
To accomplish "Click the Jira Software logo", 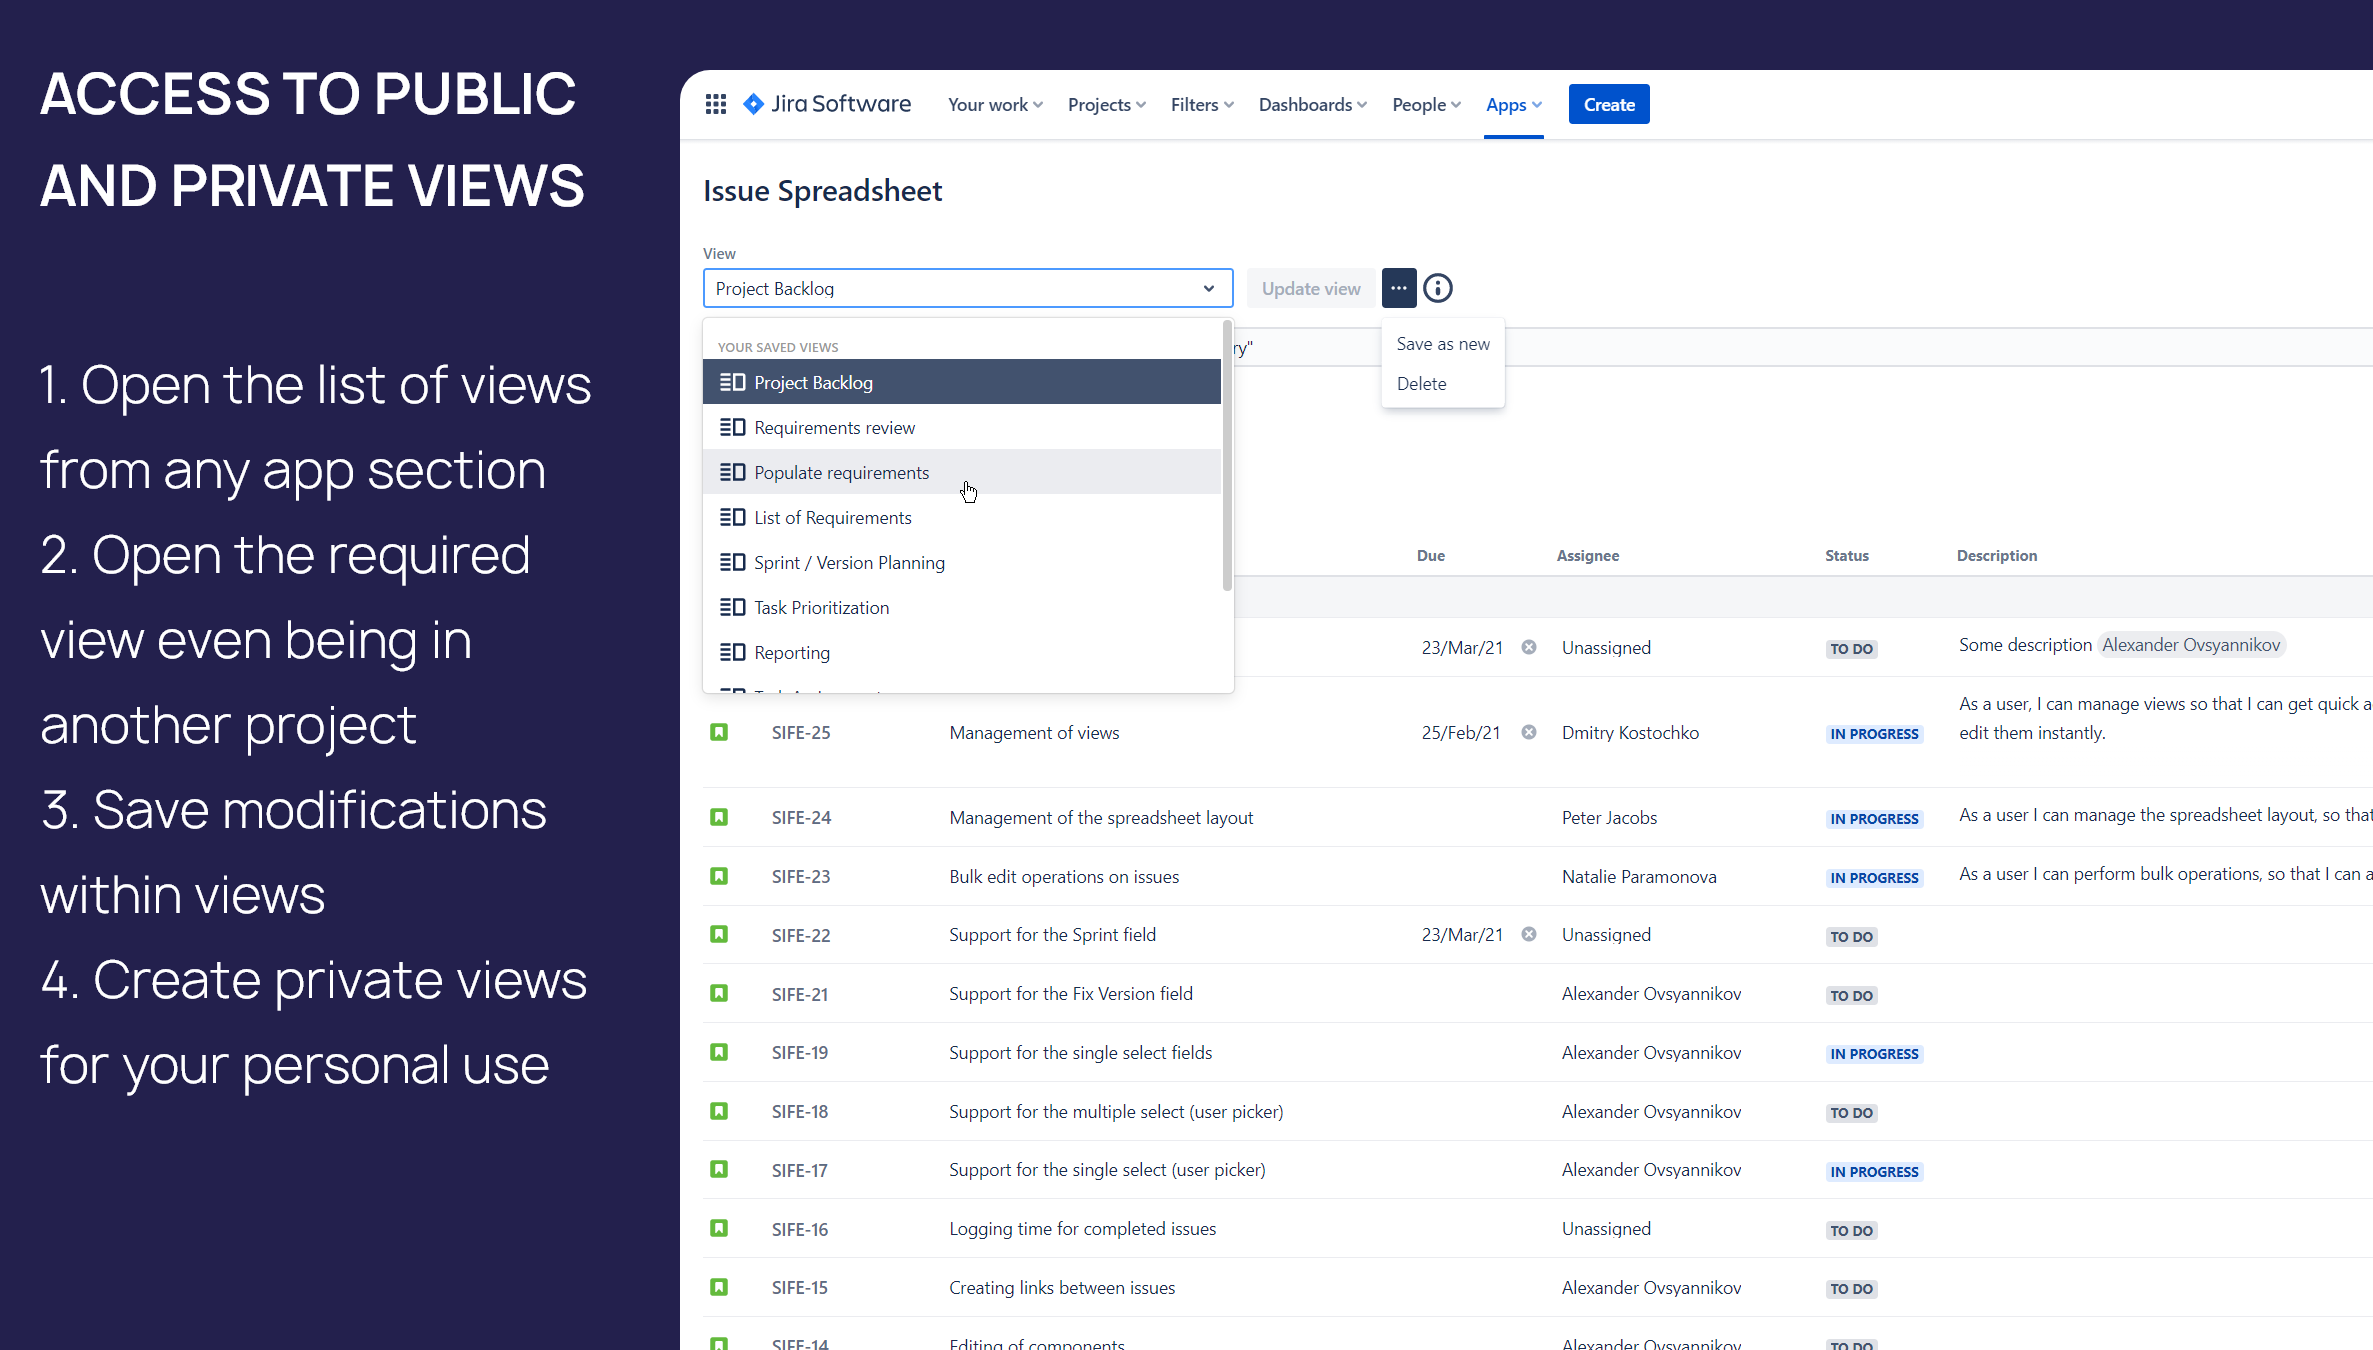I will (827, 104).
